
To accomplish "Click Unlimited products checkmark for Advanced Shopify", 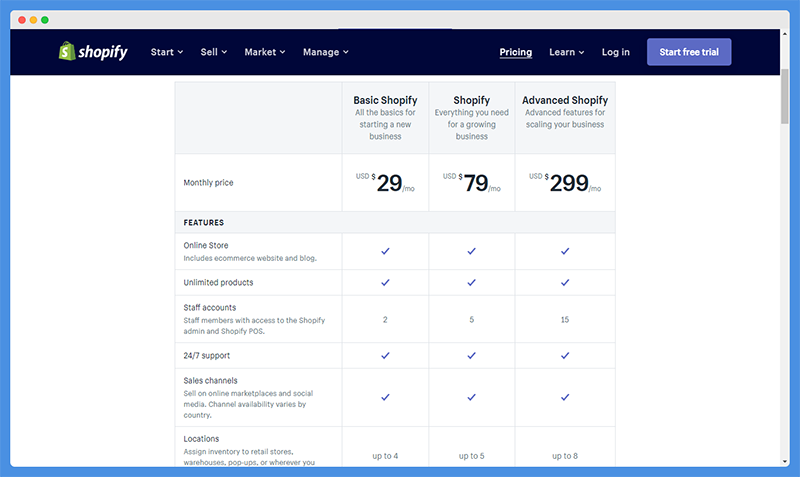I will point(565,283).
